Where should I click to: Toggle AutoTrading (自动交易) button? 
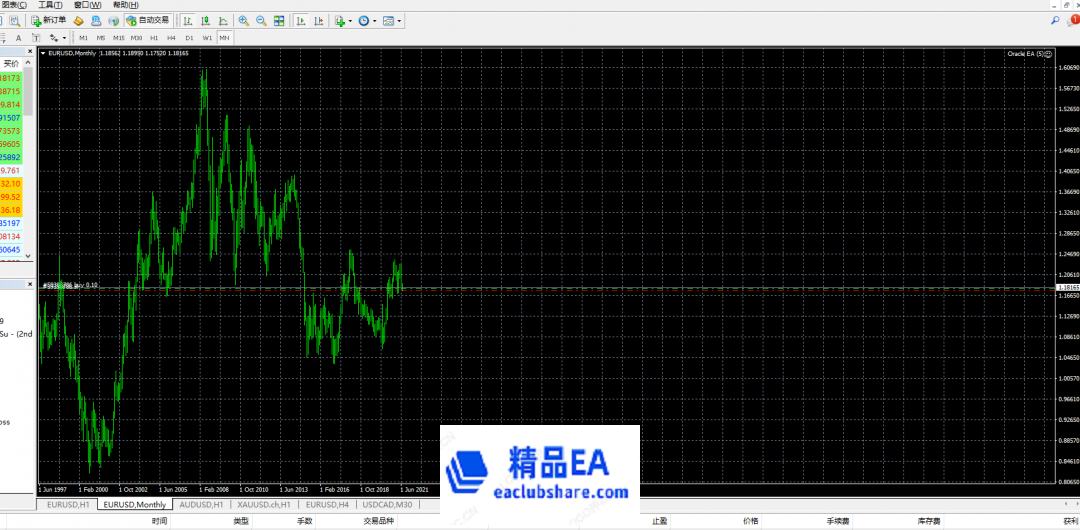pos(147,20)
